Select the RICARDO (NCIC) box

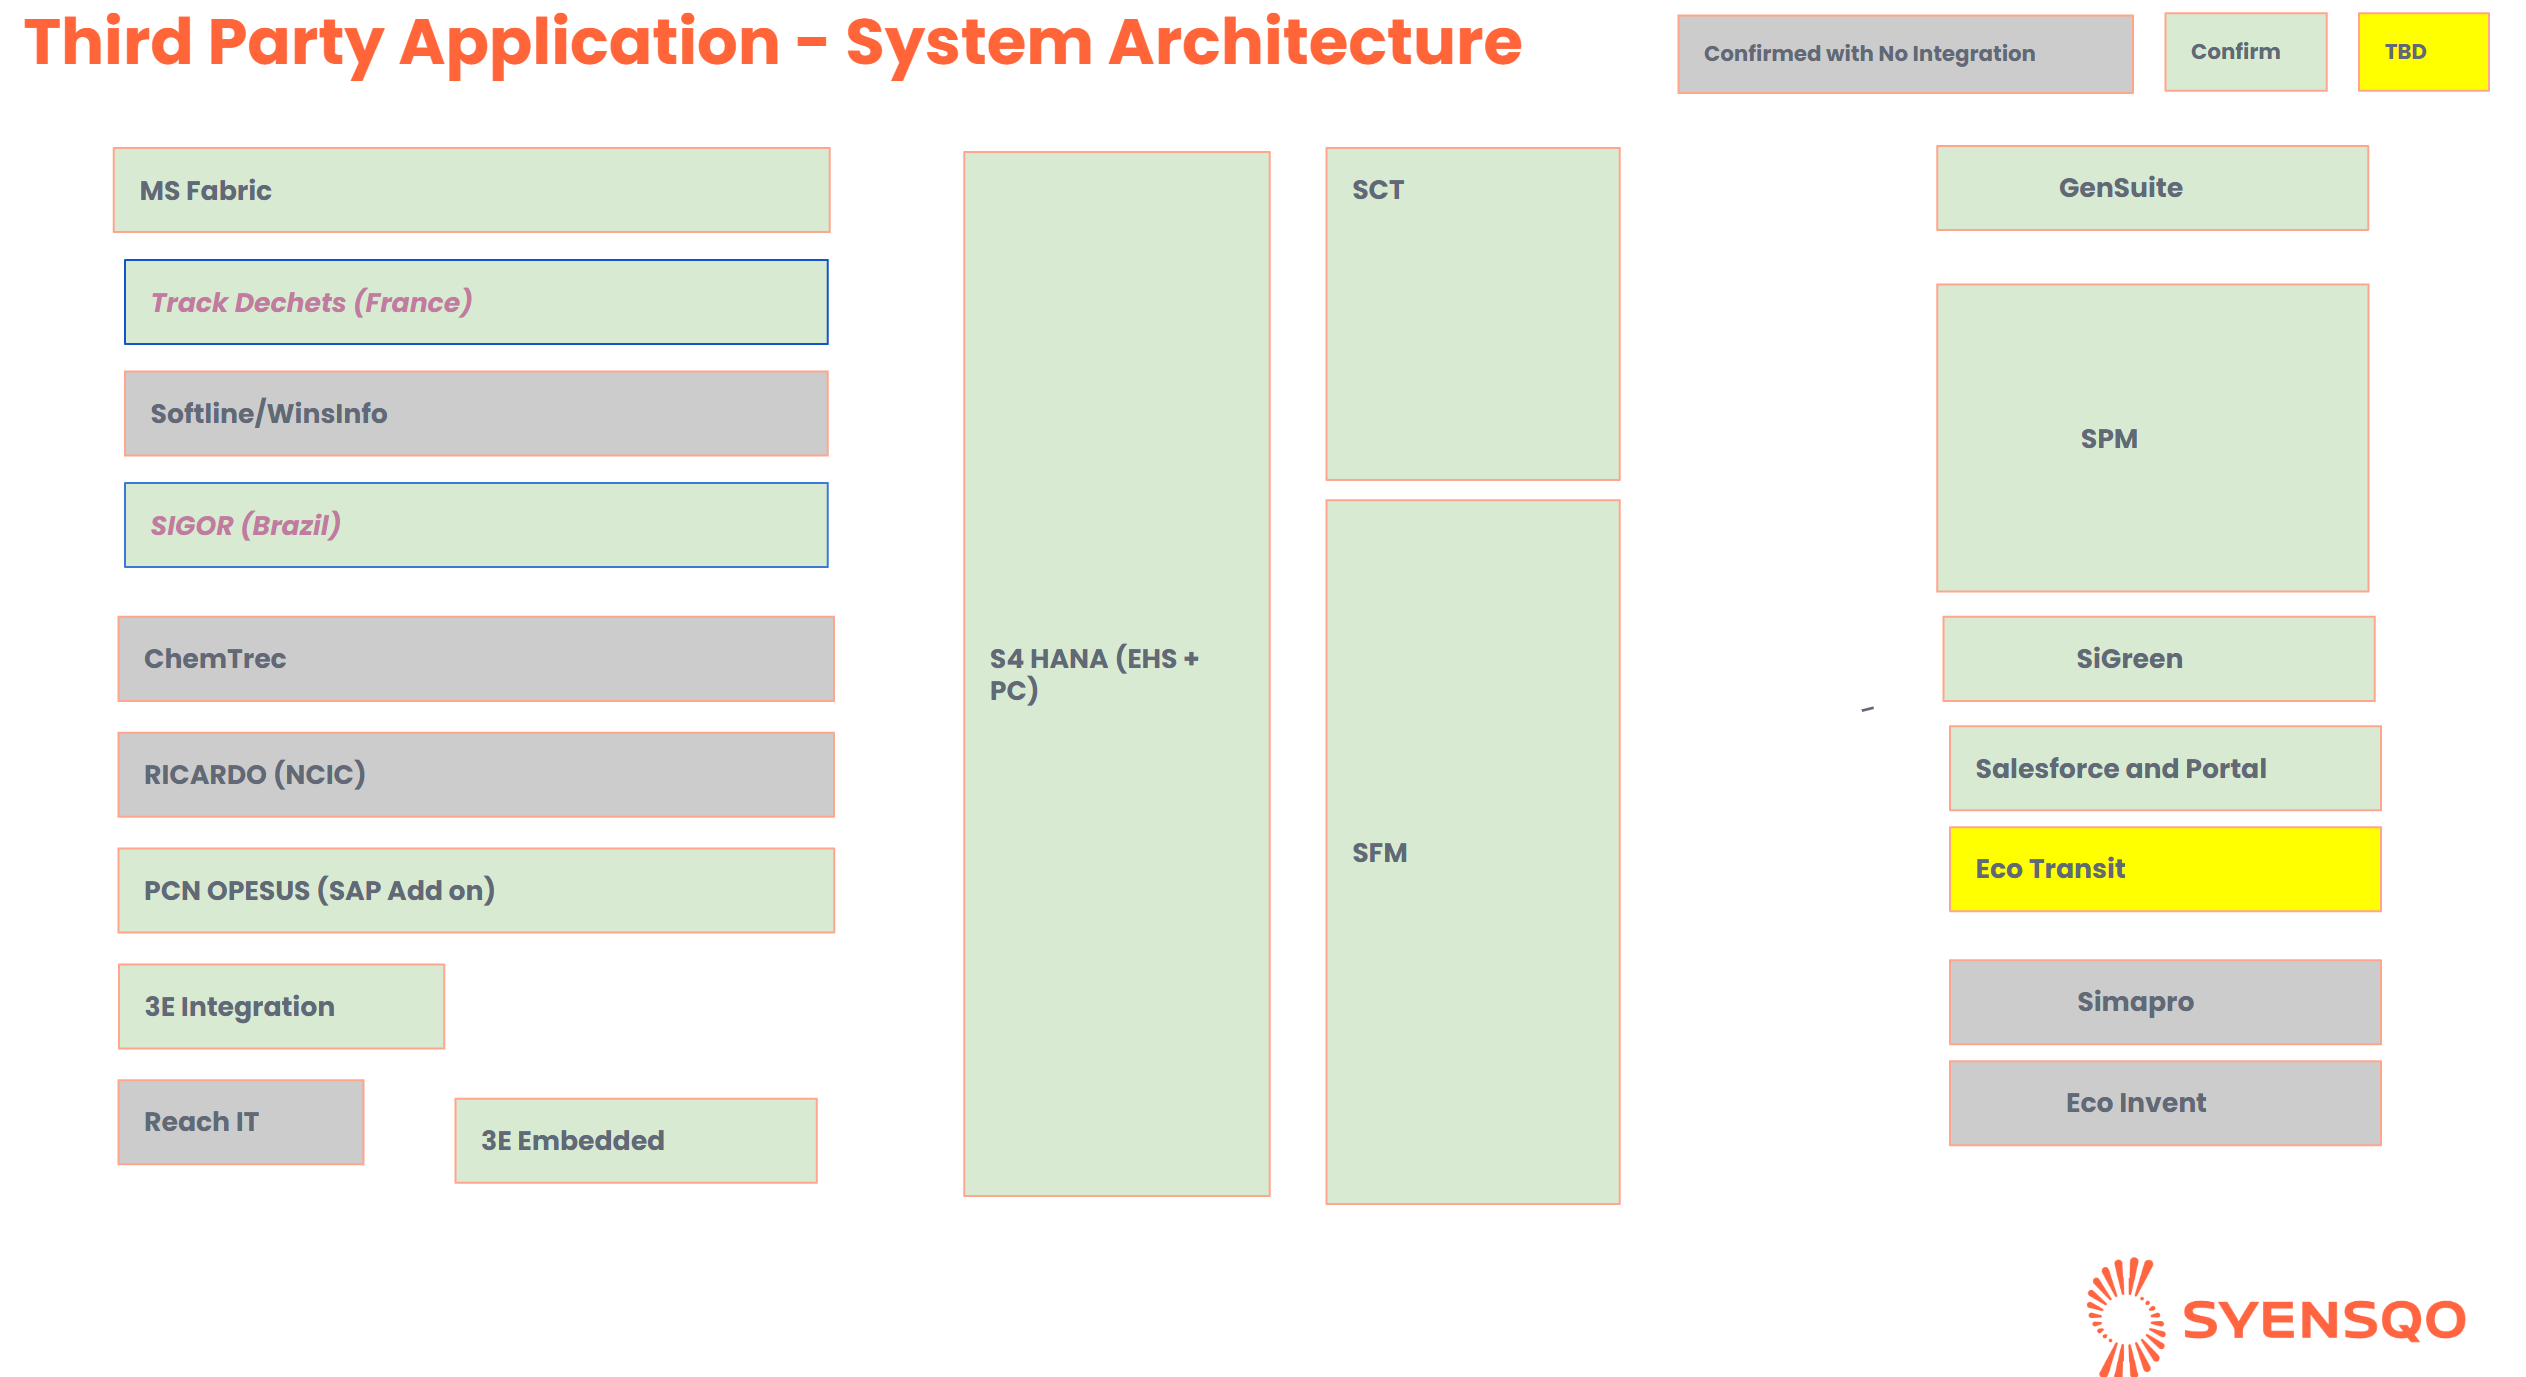tap(476, 774)
